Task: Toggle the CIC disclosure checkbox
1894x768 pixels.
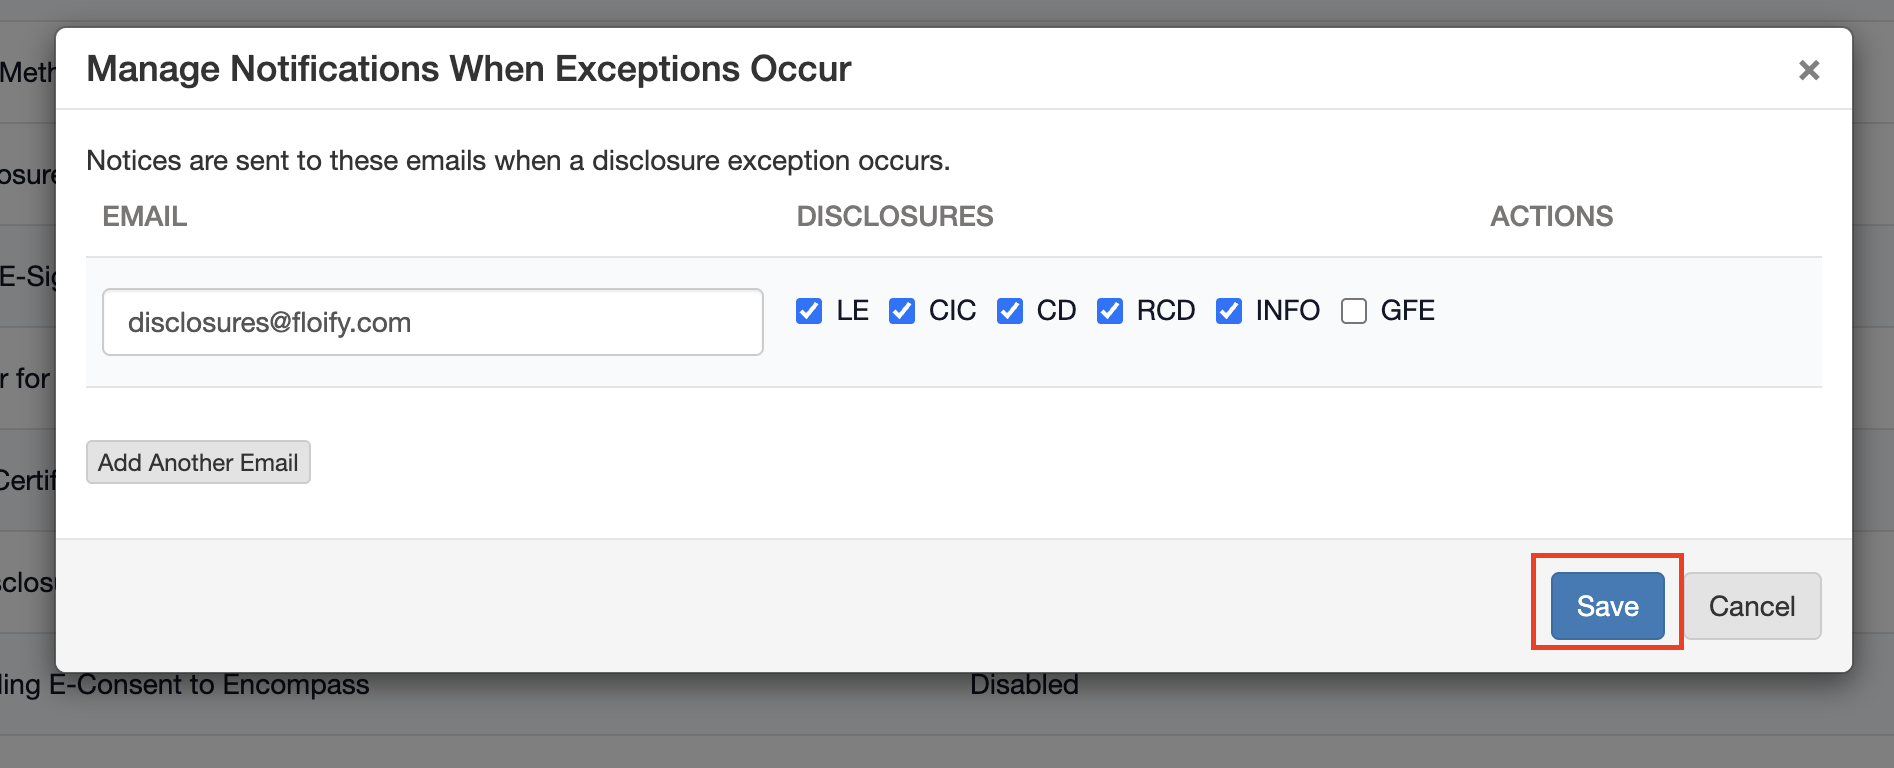Action: (x=902, y=311)
